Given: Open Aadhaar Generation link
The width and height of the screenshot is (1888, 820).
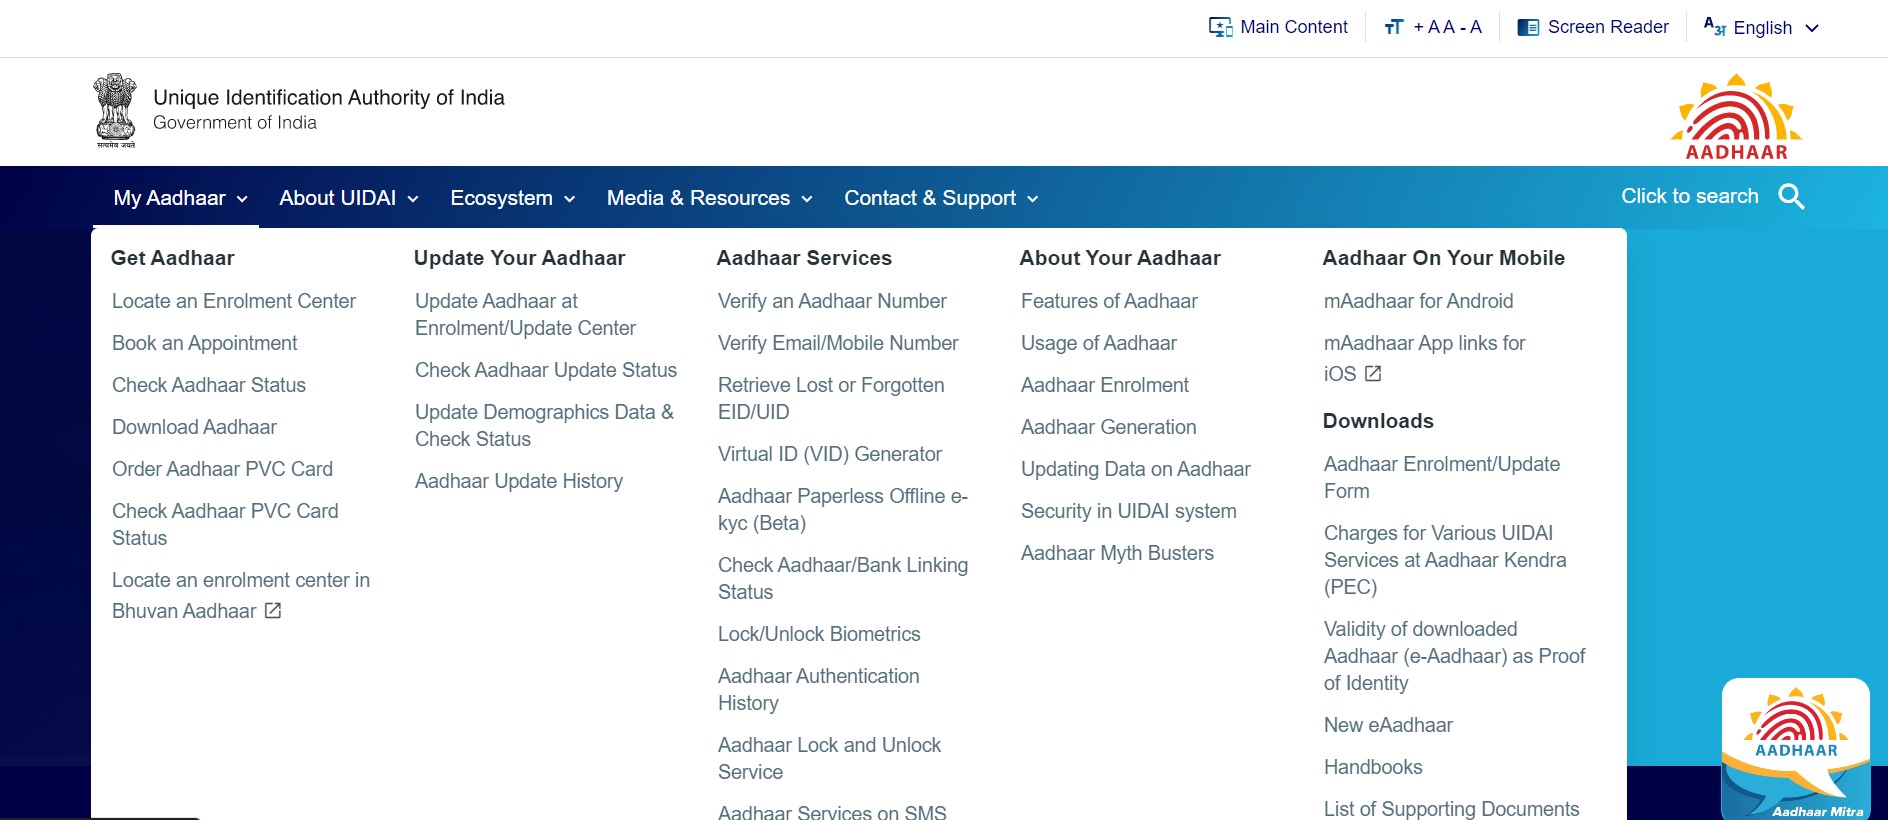Looking at the screenshot, I should click(1108, 427).
